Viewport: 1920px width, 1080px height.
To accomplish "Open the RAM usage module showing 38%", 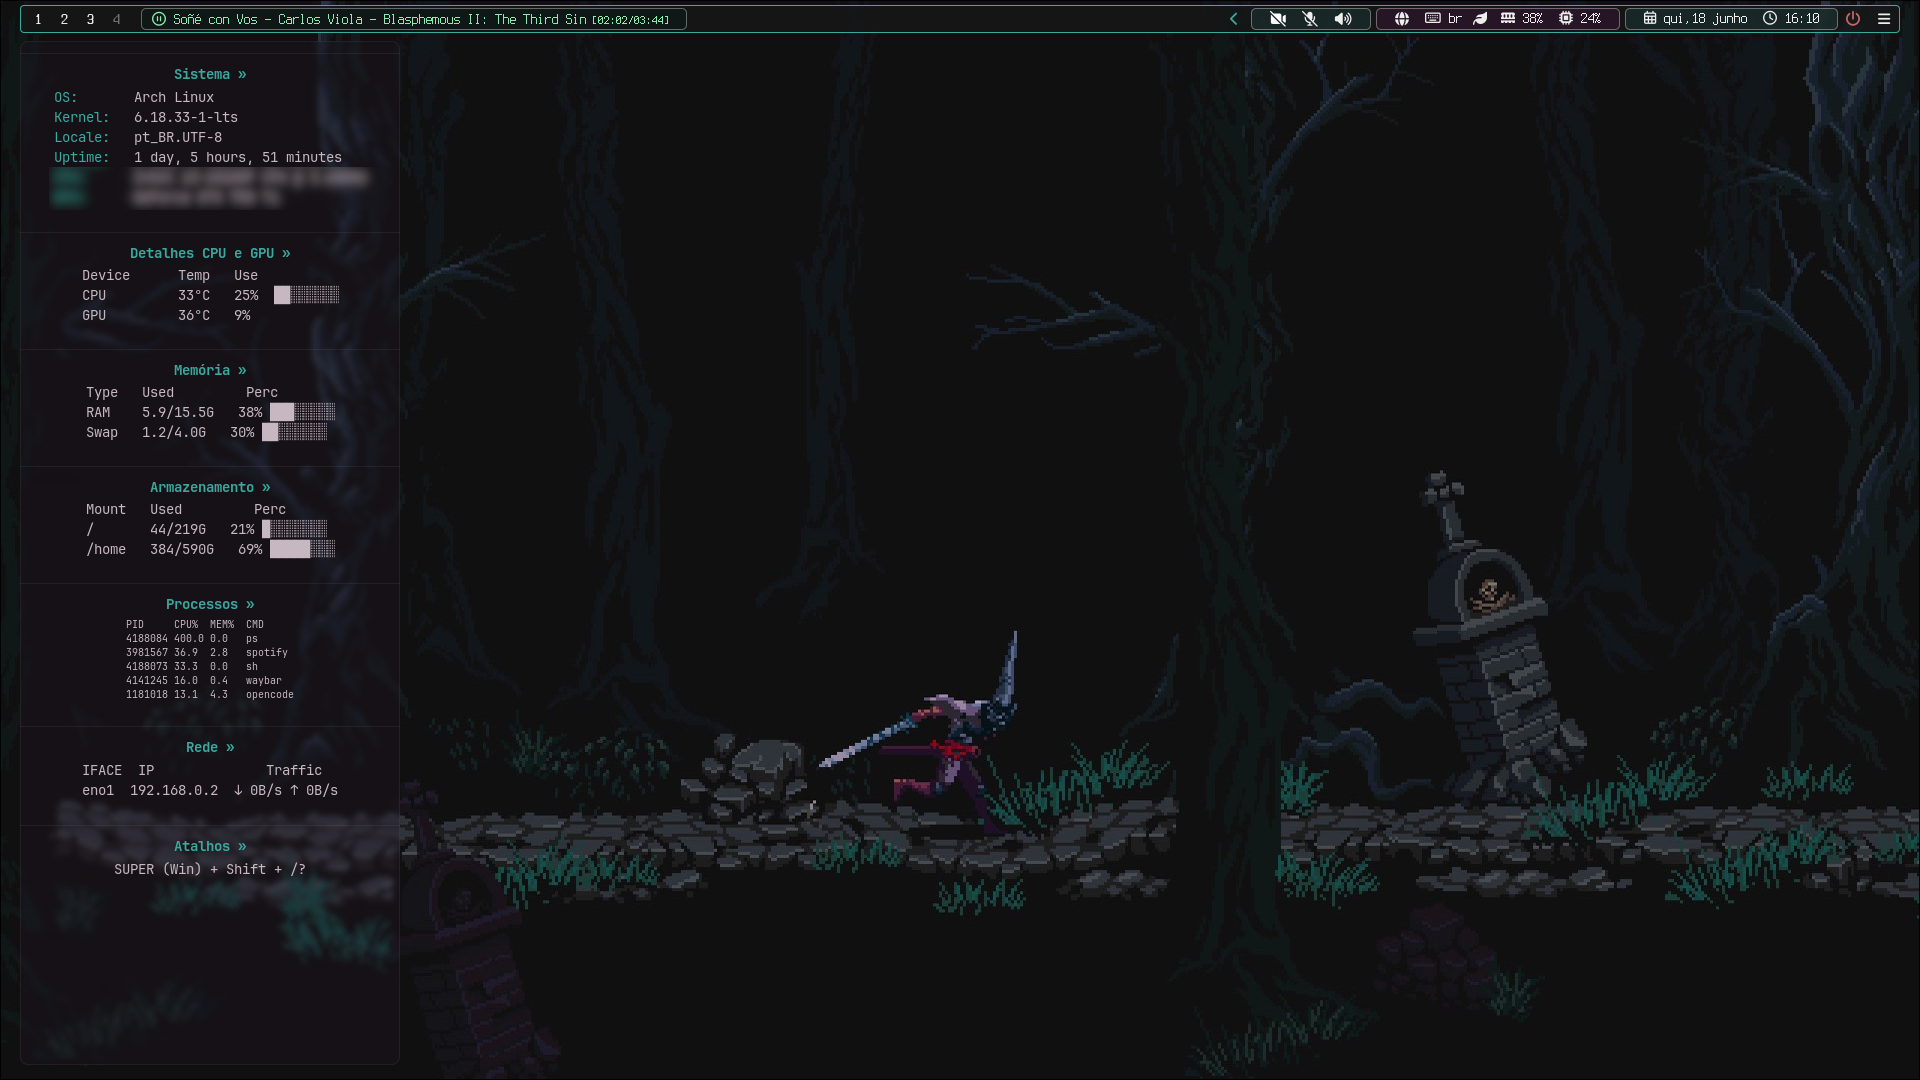I will coord(1521,19).
